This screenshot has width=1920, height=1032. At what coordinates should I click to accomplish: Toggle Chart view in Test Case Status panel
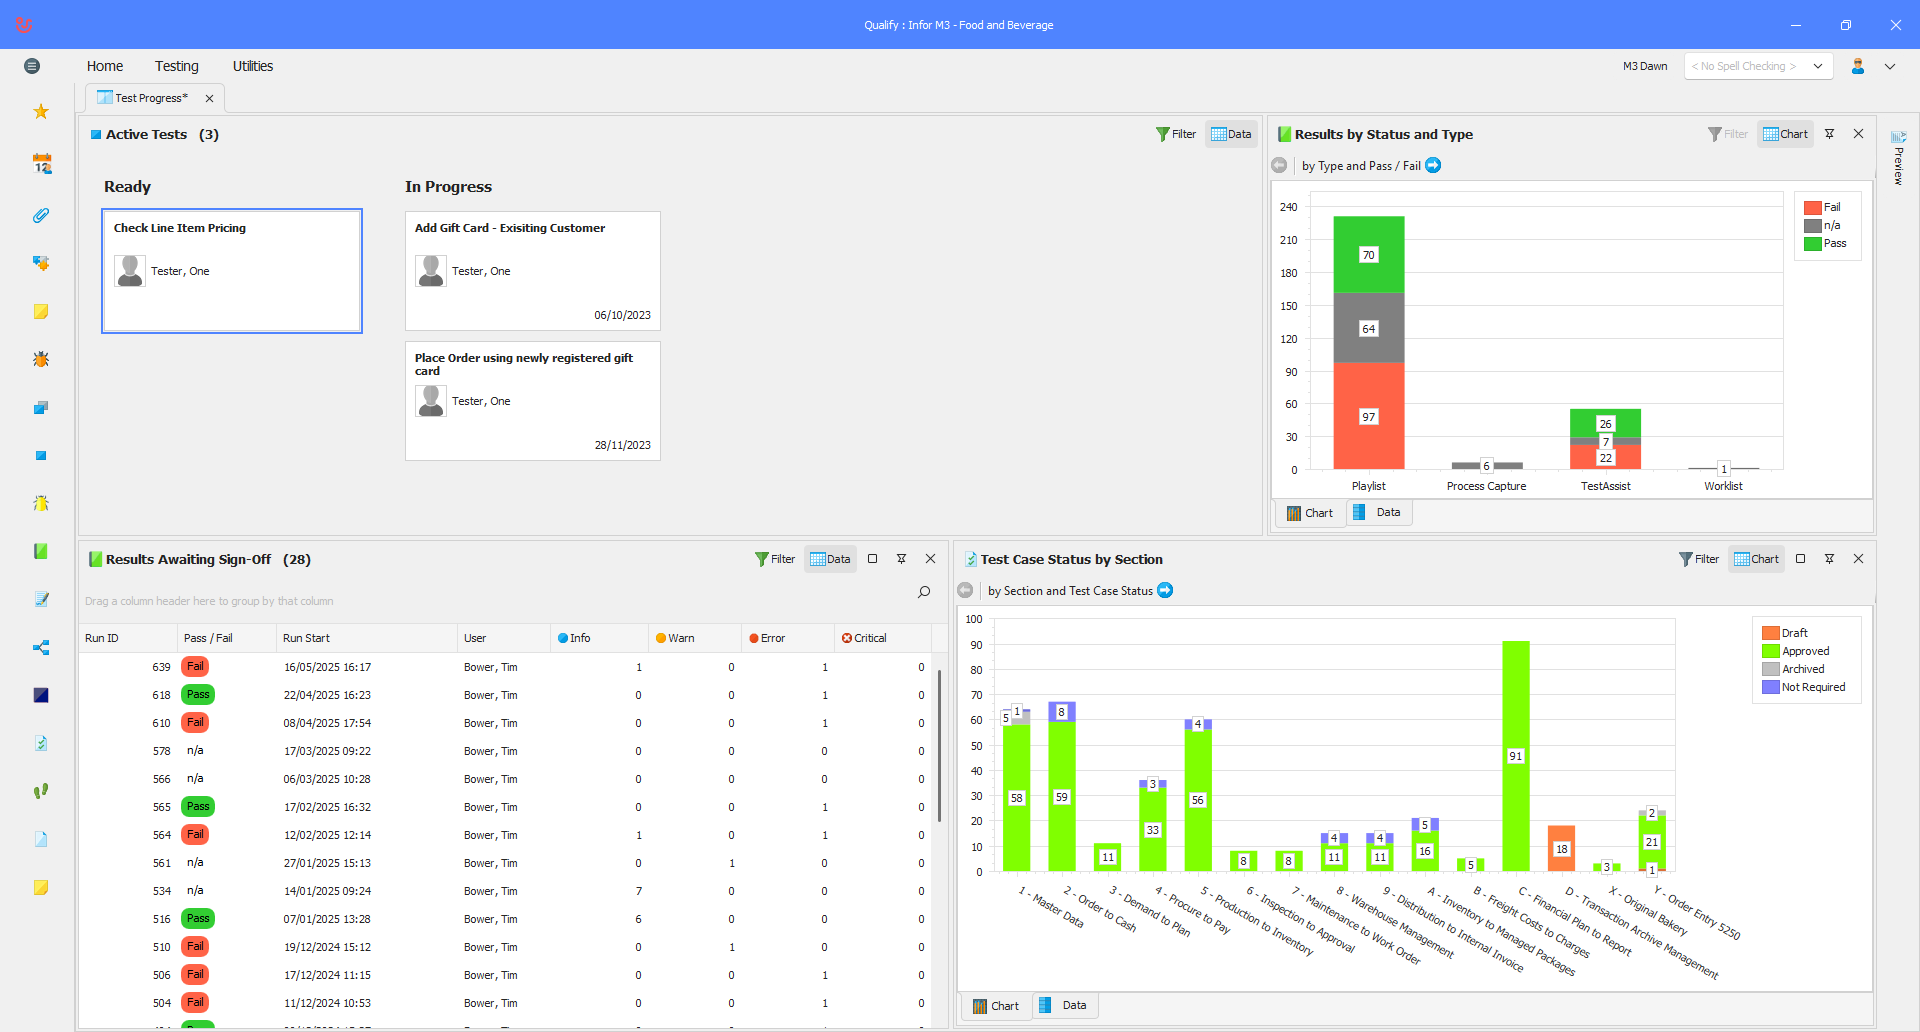[x=1756, y=559]
